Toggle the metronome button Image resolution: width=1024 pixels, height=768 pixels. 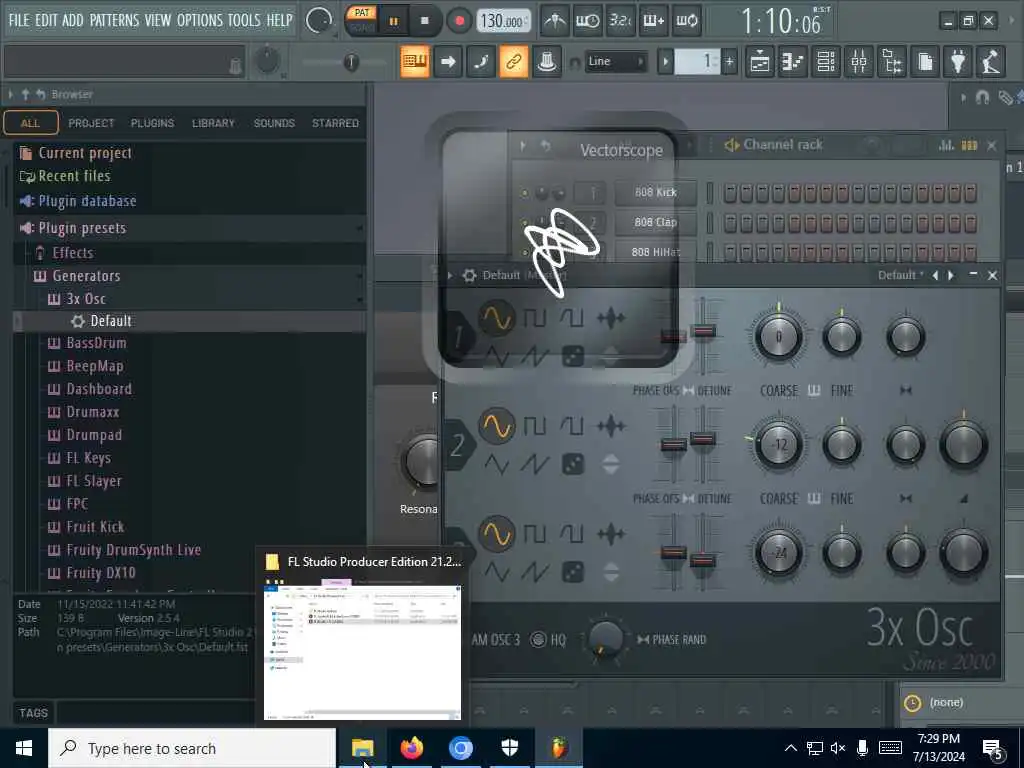coord(555,21)
